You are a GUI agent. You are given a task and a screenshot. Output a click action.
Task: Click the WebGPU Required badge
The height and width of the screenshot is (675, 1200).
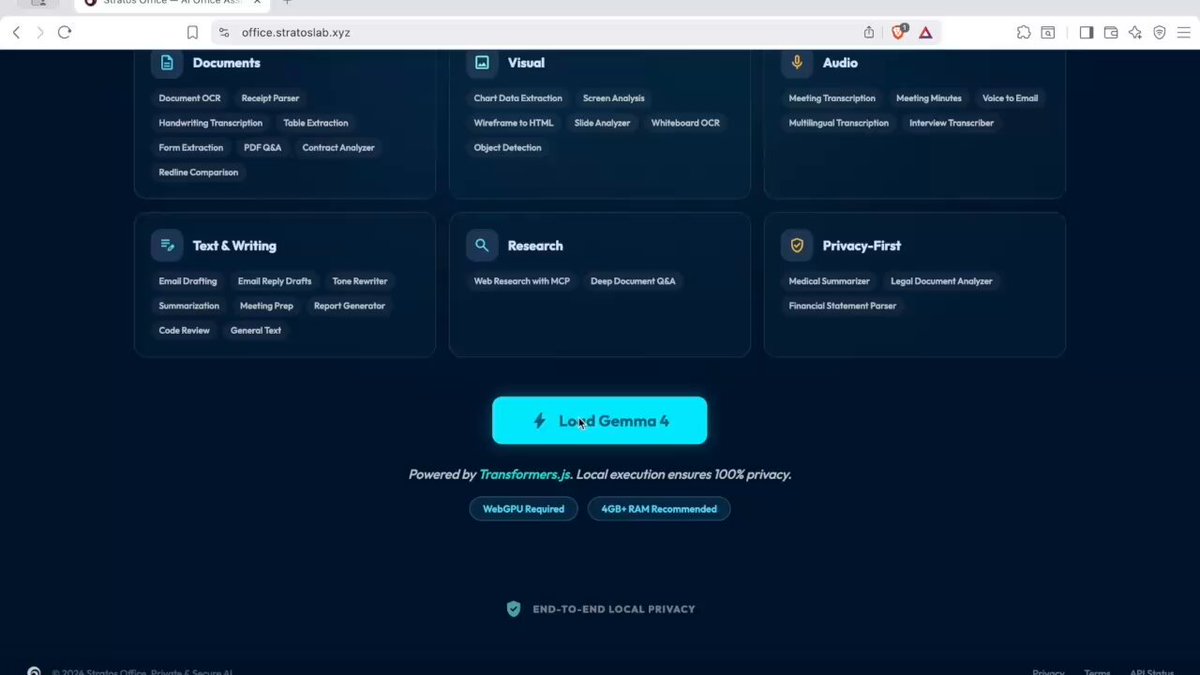click(x=523, y=509)
